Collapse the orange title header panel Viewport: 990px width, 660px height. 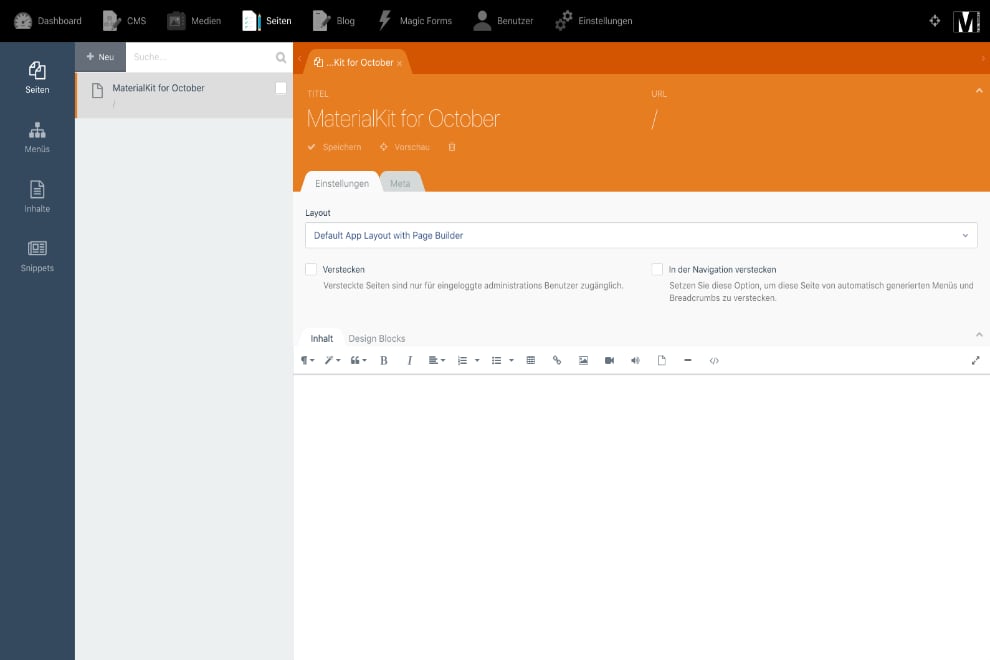coord(979,91)
